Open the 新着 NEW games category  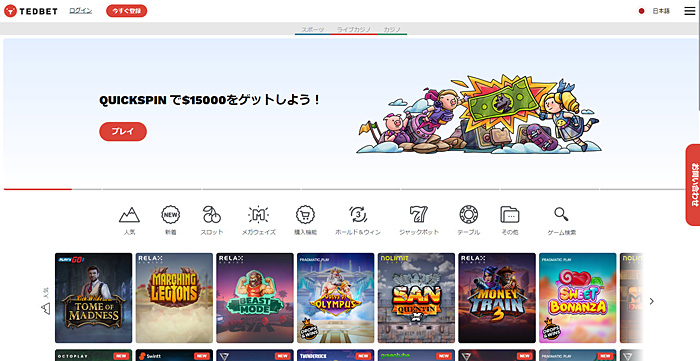click(x=171, y=220)
